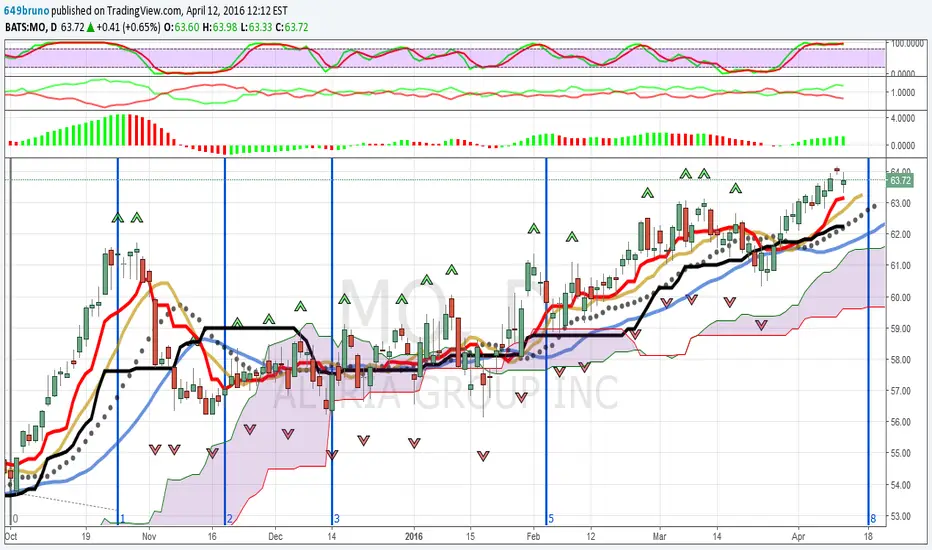Click the 63.00 price axis label
The image size is (932, 550).
click(x=900, y=203)
